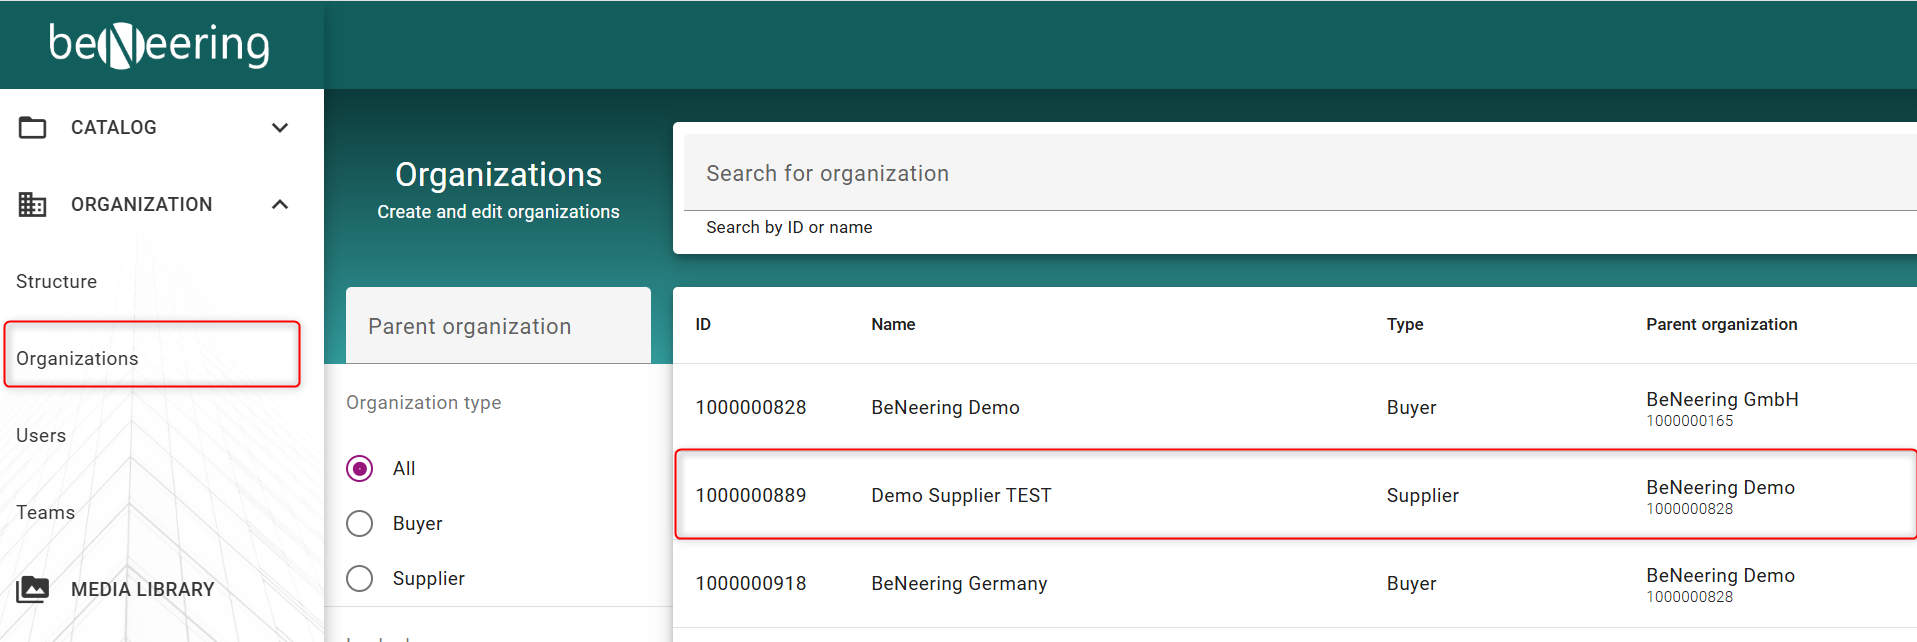The image size is (1917, 642).
Task: Select the Supplier radio button
Action: point(360,579)
